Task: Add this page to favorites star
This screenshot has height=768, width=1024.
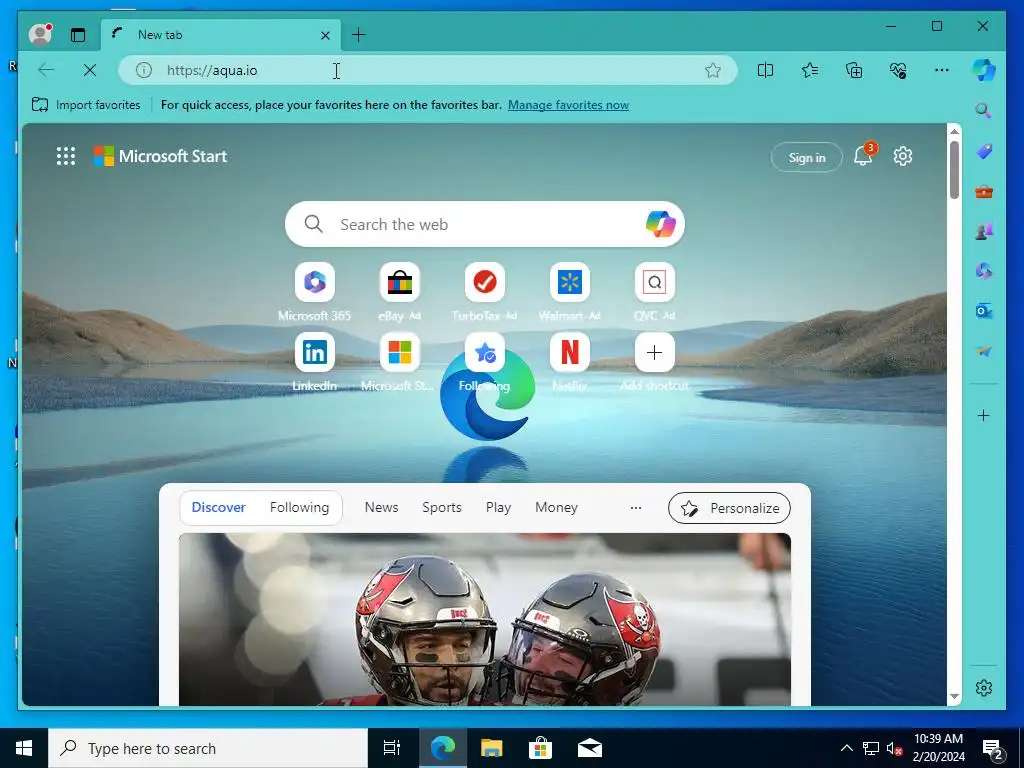Action: pos(713,70)
